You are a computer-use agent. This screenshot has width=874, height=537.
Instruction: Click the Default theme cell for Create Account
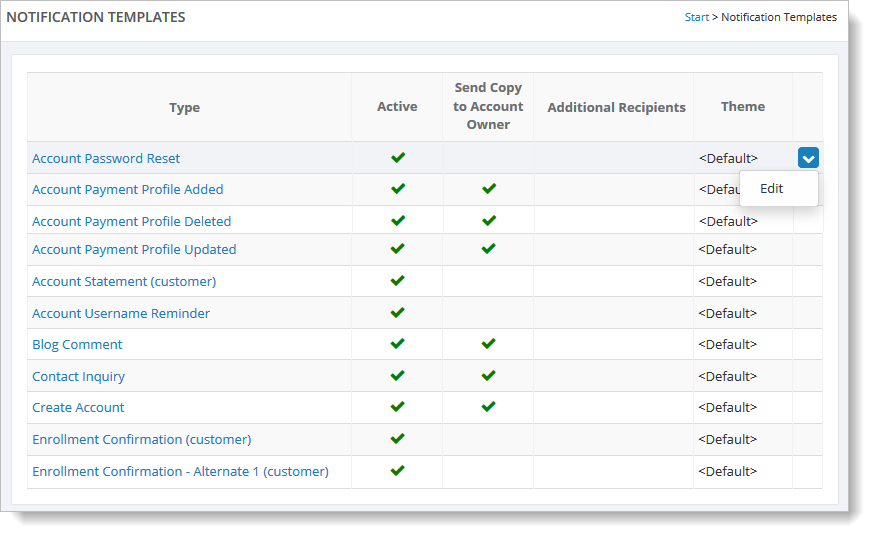point(727,408)
